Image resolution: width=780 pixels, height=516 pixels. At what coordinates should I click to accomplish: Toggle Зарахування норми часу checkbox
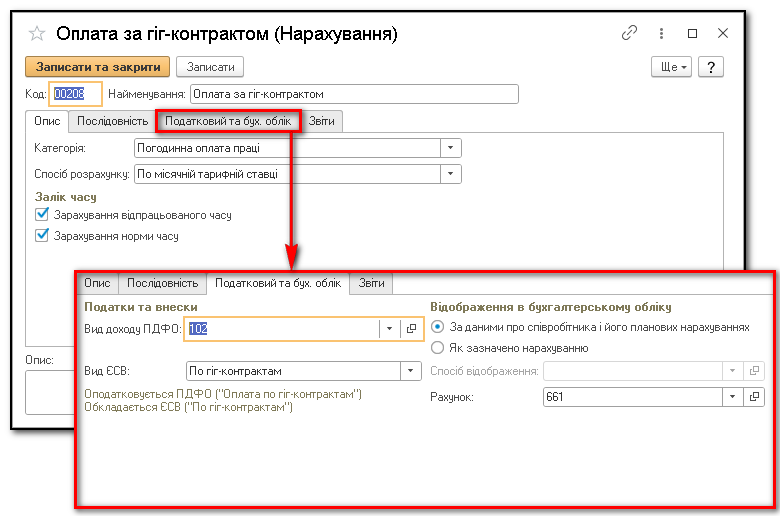tap(41, 236)
